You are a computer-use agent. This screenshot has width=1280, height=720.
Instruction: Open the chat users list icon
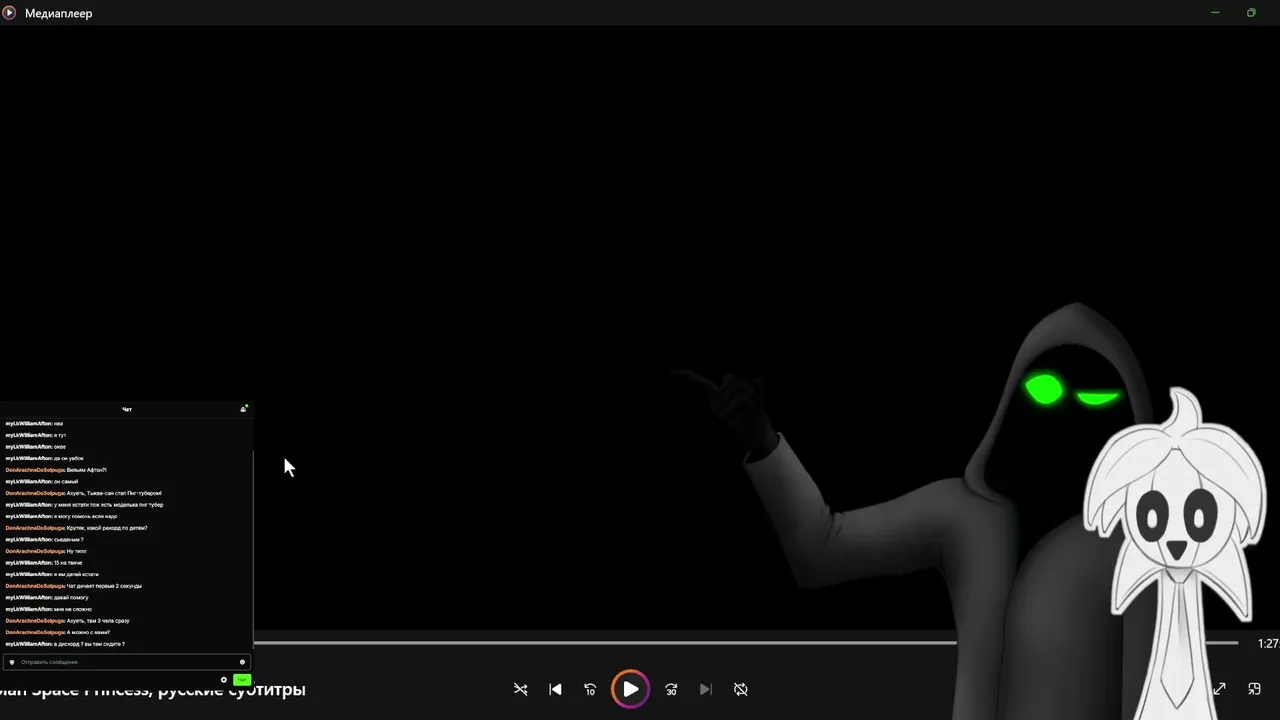click(x=244, y=408)
